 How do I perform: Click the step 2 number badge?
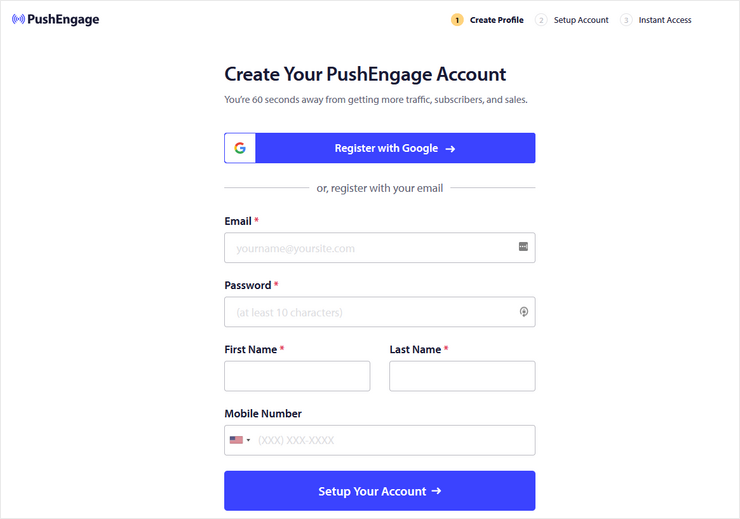click(x=541, y=20)
